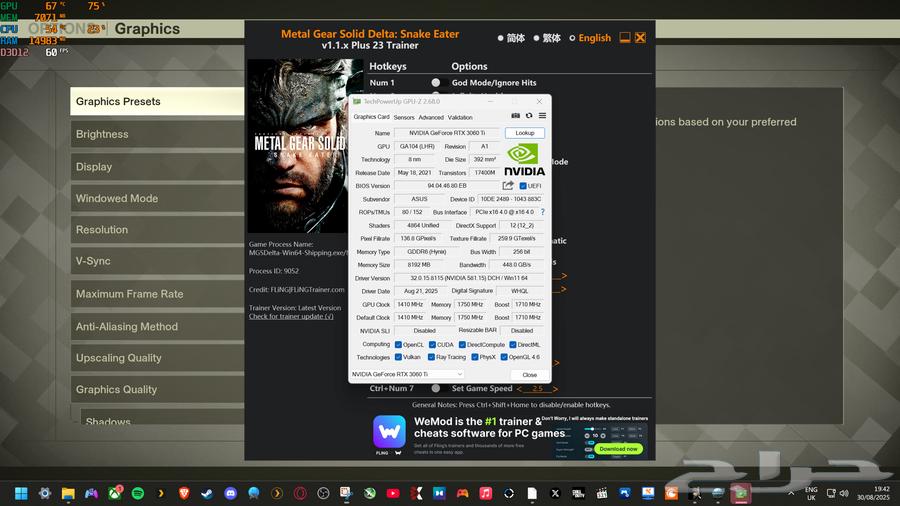The width and height of the screenshot is (900, 506).
Task: Click the Bus Interface question mark icon
Action: 543,212
